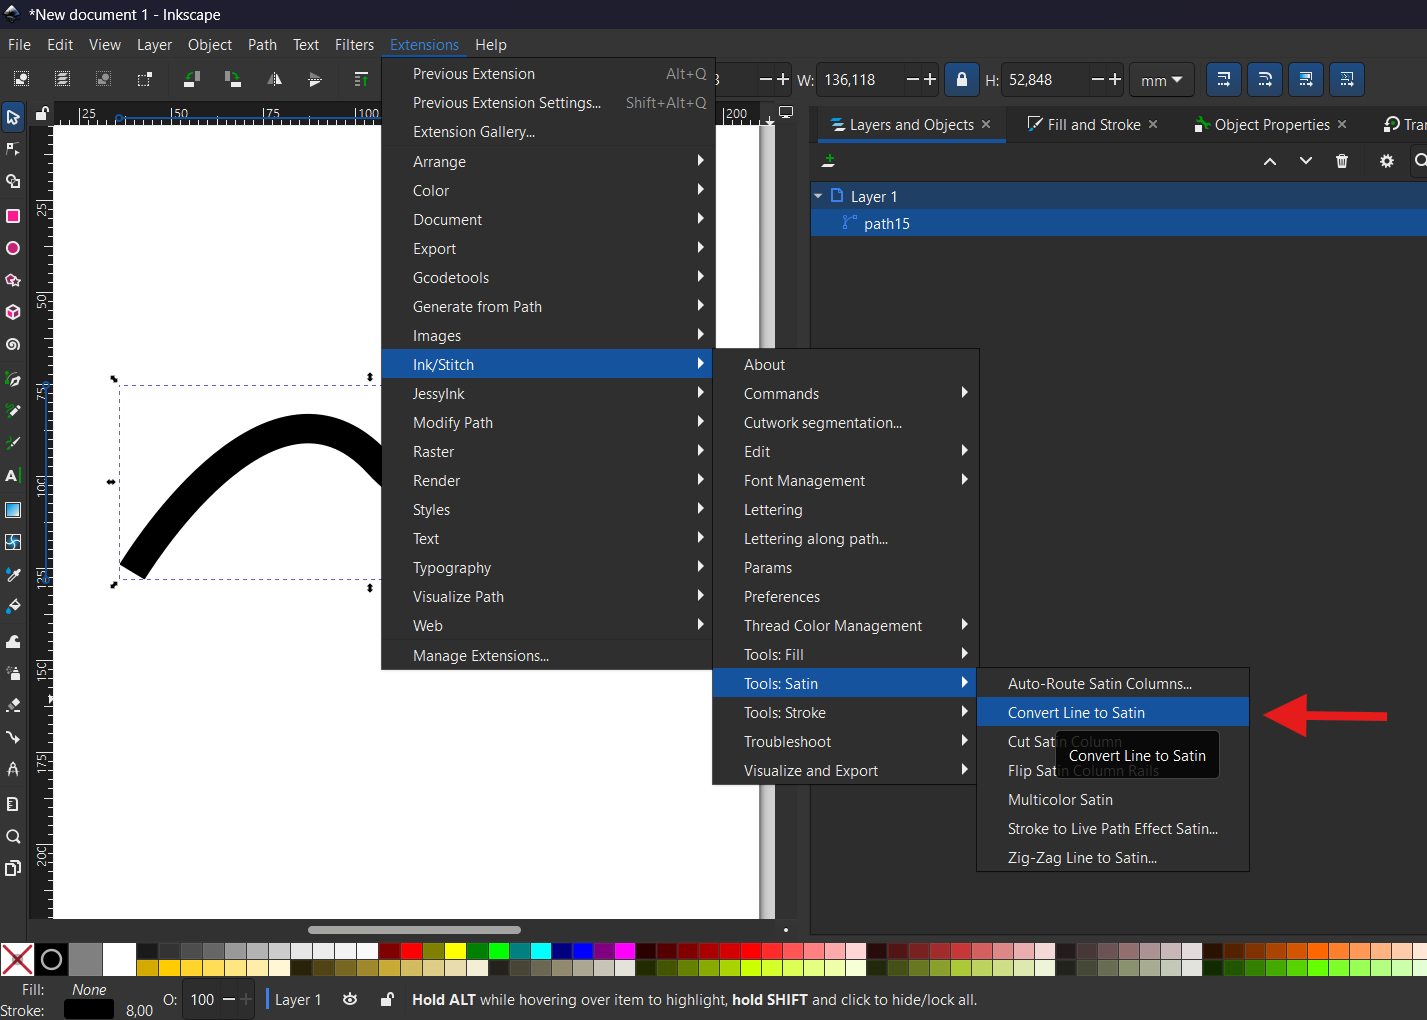Toggle scale rounded corners option
Image resolution: width=1427 pixels, height=1020 pixels.
point(1265,79)
